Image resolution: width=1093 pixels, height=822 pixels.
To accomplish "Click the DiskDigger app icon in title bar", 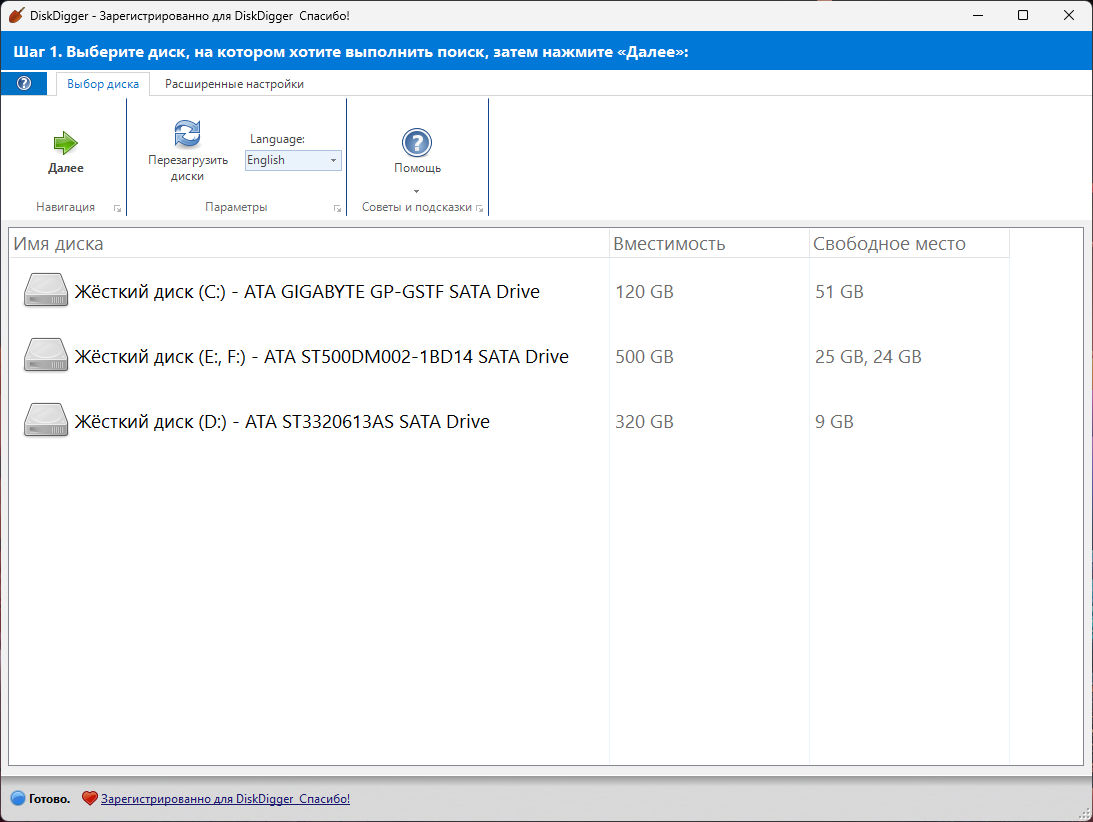I will pos(16,15).
